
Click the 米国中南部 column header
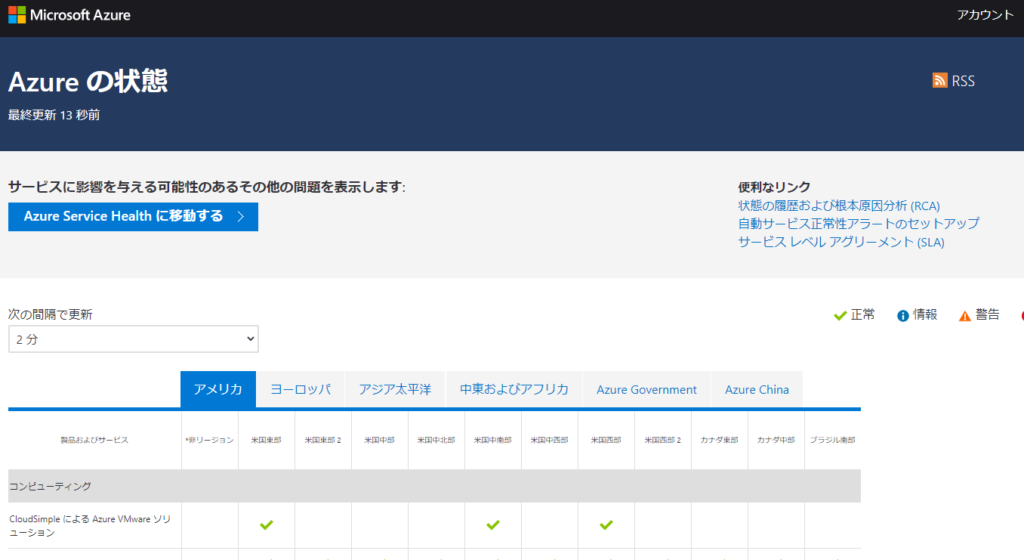tap(493, 440)
